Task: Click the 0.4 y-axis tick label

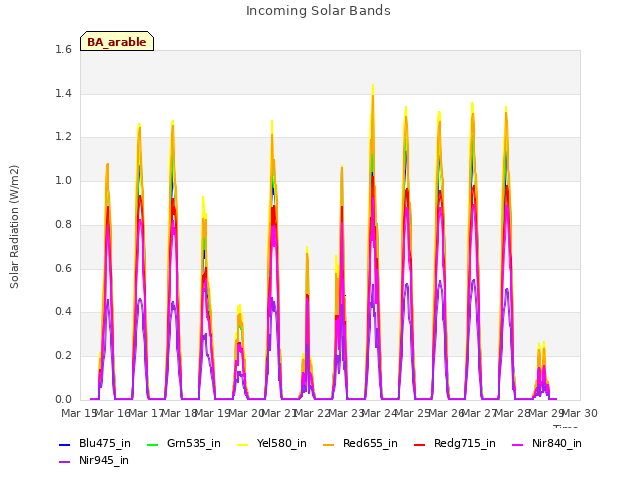Action: pyautogui.click(x=63, y=311)
